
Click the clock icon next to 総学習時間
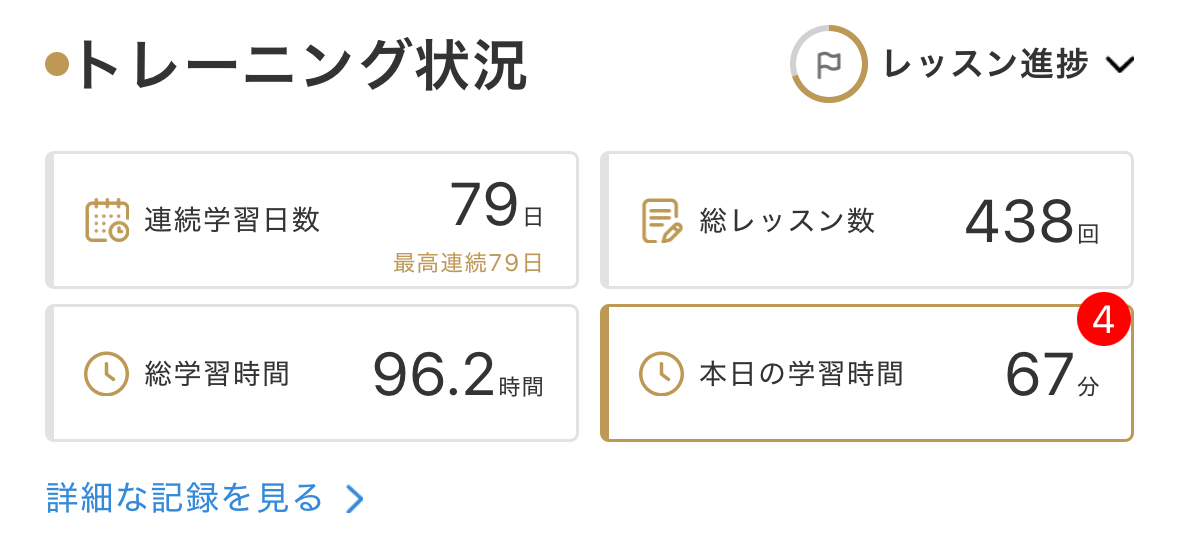tap(106, 373)
